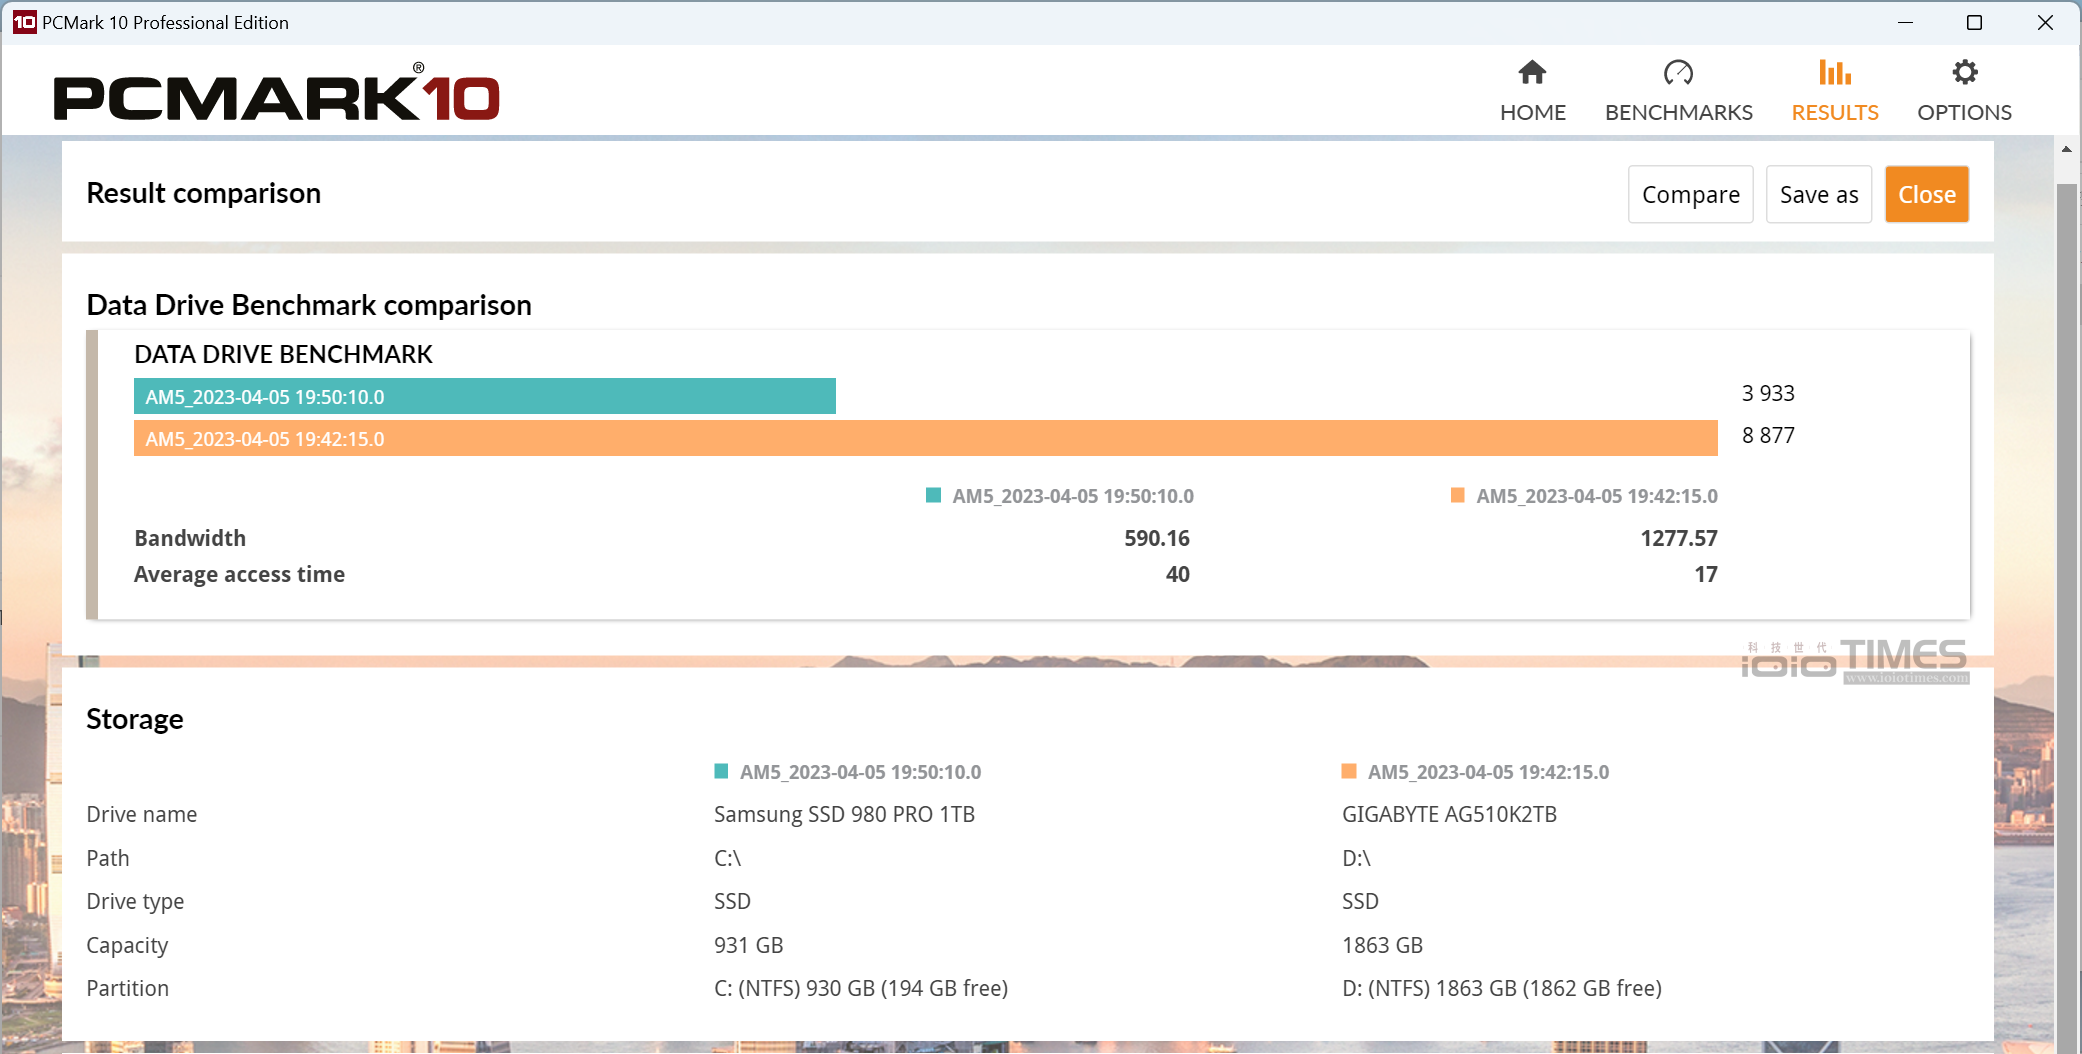The image size is (2082, 1054).
Task: Select access time value 17
Action: pos(1705,574)
